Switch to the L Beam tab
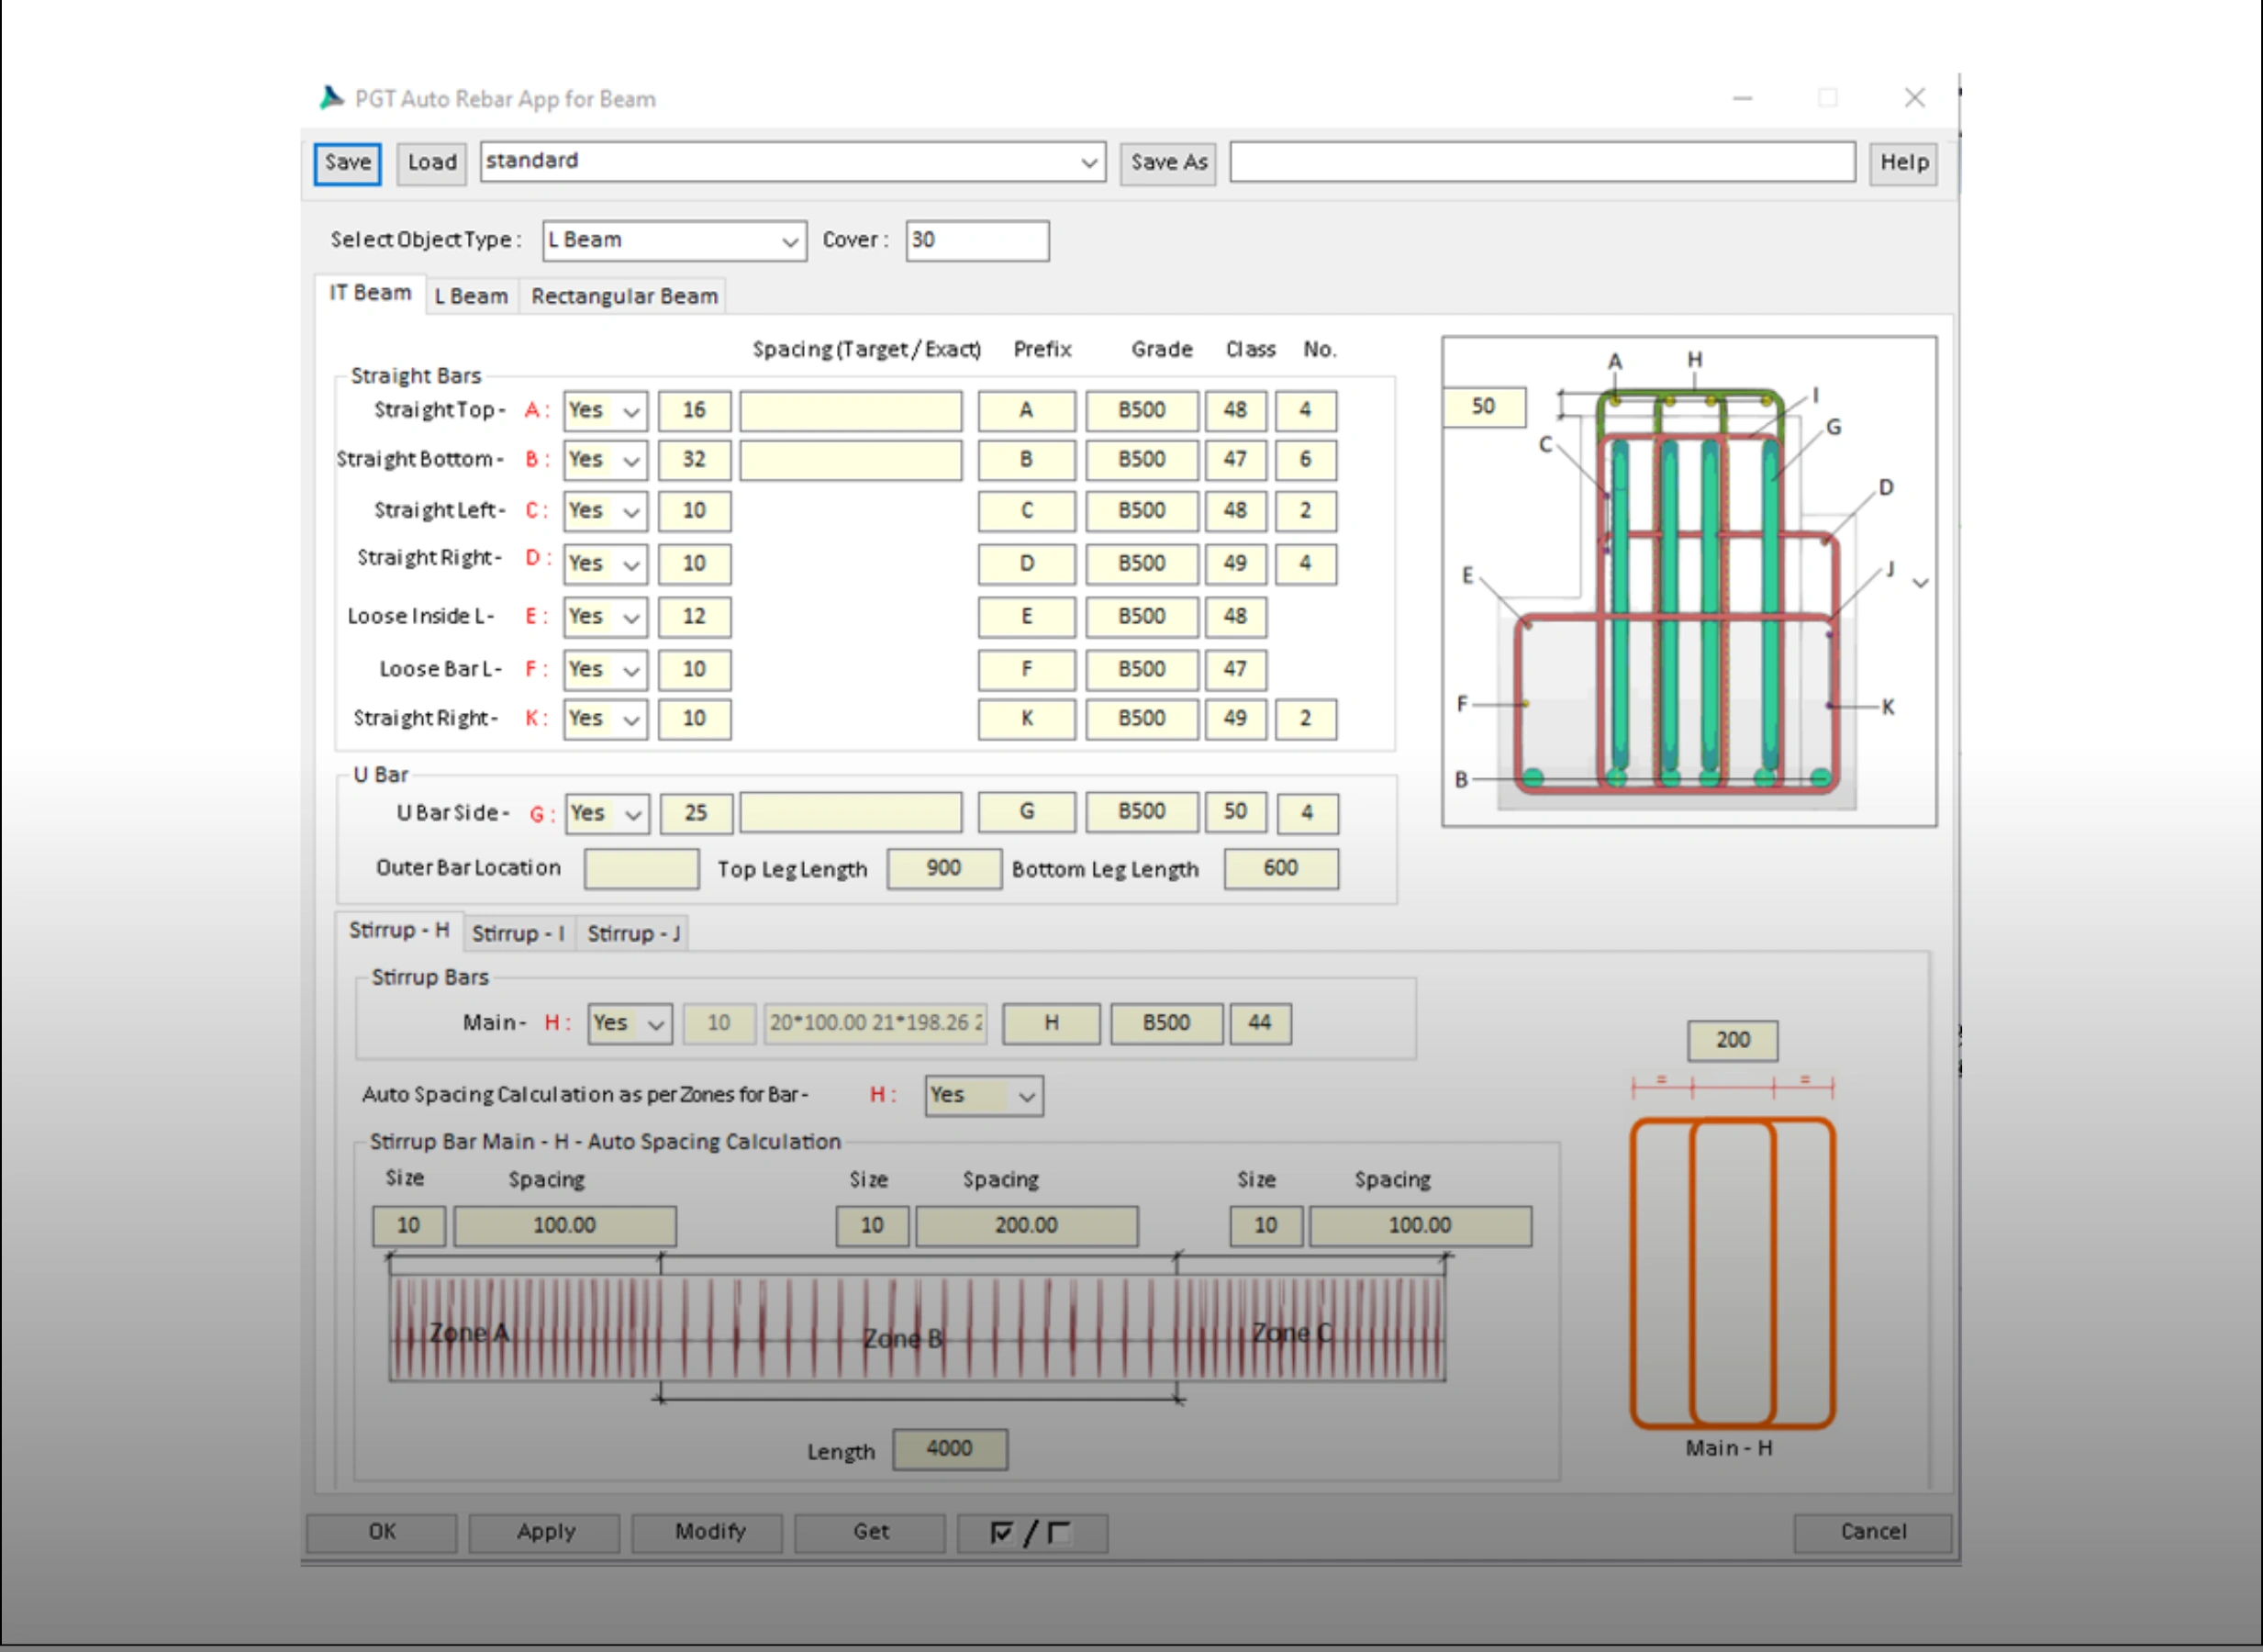Viewport: 2263px width, 1652px height. (471, 297)
